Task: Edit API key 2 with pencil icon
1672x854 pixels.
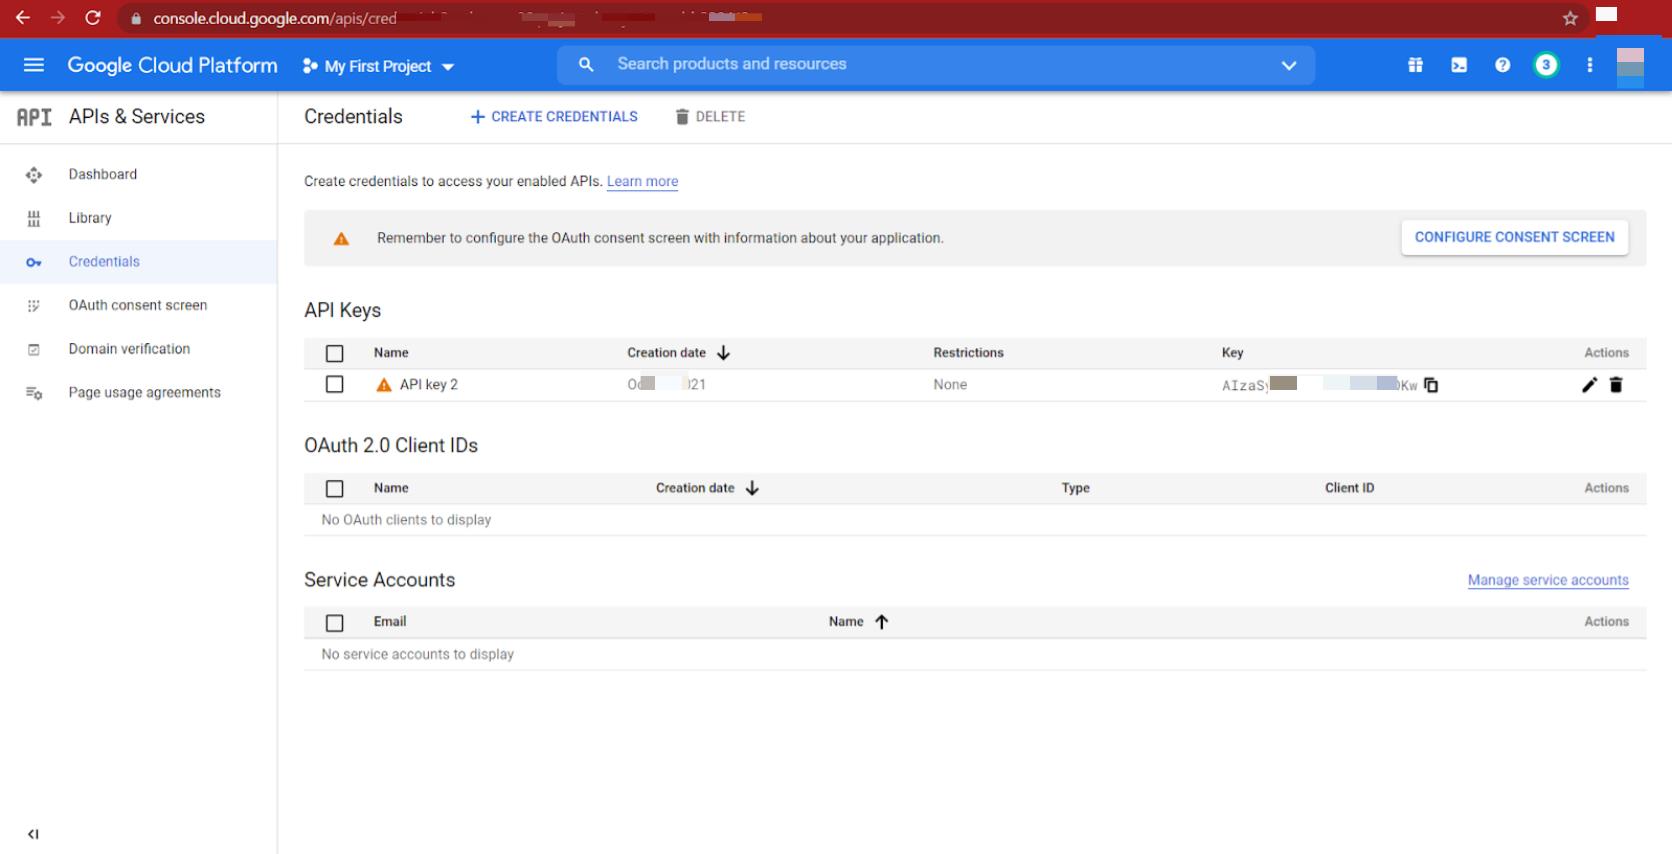Action: [x=1589, y=385]
